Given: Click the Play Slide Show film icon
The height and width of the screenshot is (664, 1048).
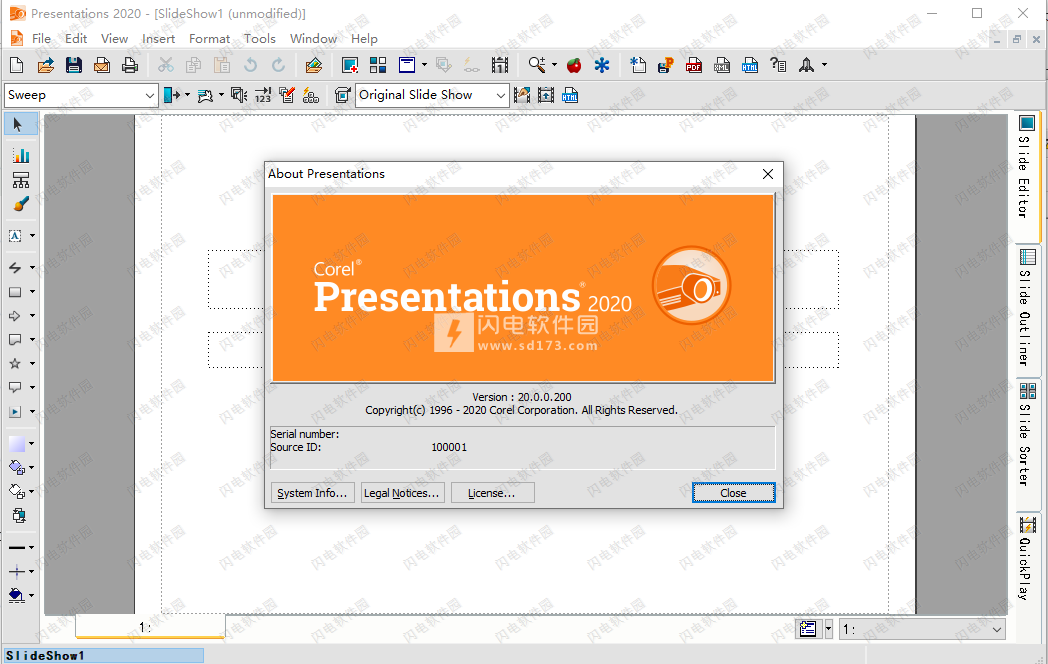Looking at the screenshot, I should point(499,65).
